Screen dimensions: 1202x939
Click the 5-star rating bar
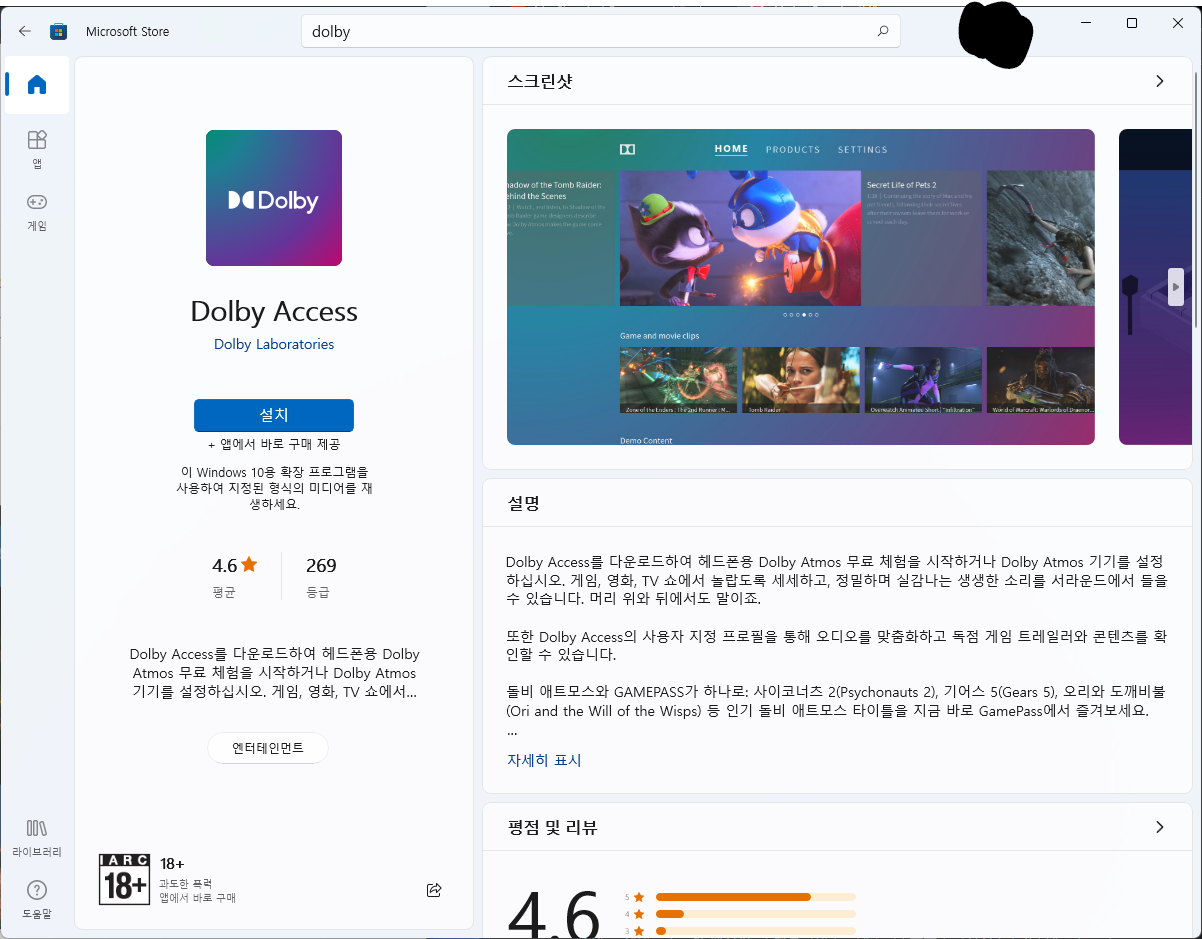click(755, 896)
